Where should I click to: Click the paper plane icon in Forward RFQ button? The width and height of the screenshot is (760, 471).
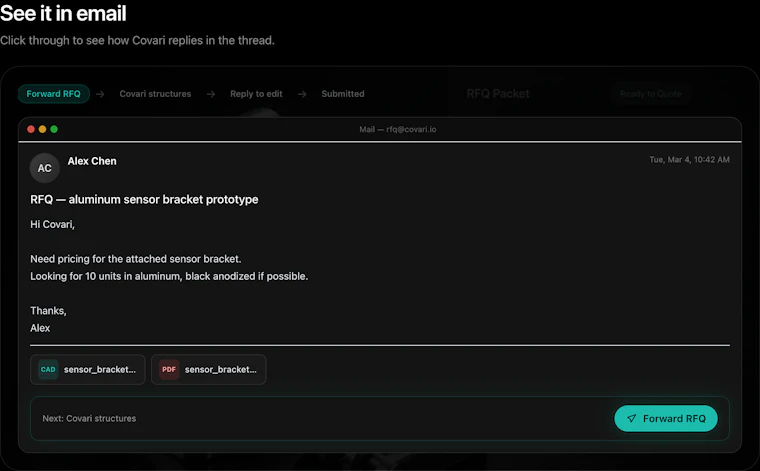631,418
